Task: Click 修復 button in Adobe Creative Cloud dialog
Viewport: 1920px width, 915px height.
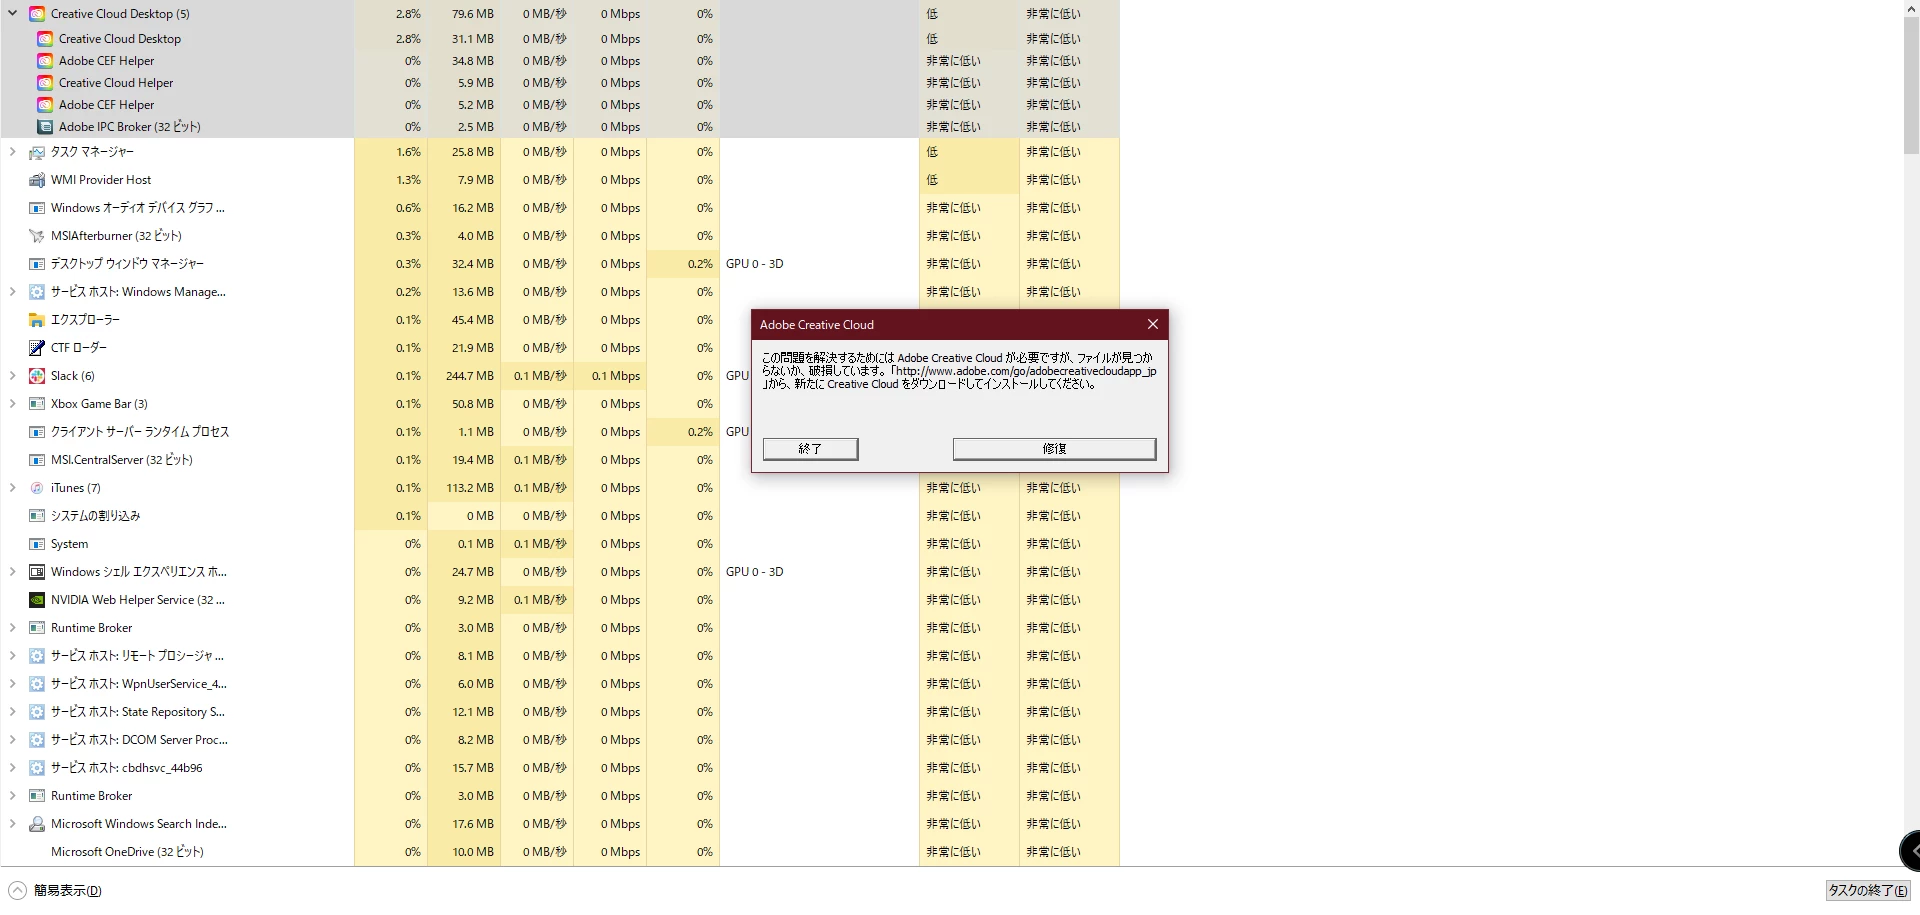Action: tap(1054, 449)
